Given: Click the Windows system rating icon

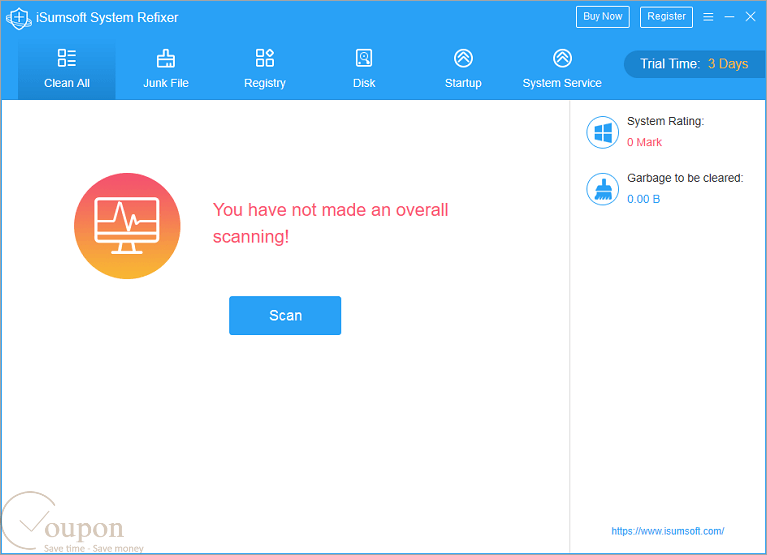Looking at the screenshot, I should [x=603, y=133].
